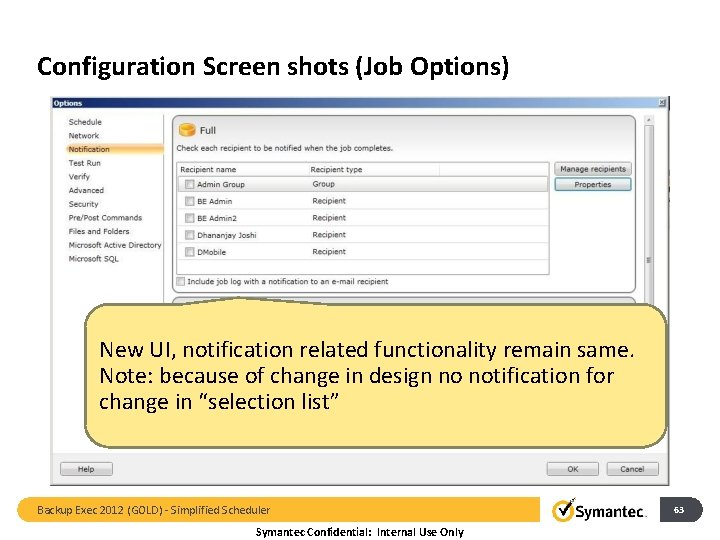Open Microsoft Active Directory options

(x=115, y=245)
